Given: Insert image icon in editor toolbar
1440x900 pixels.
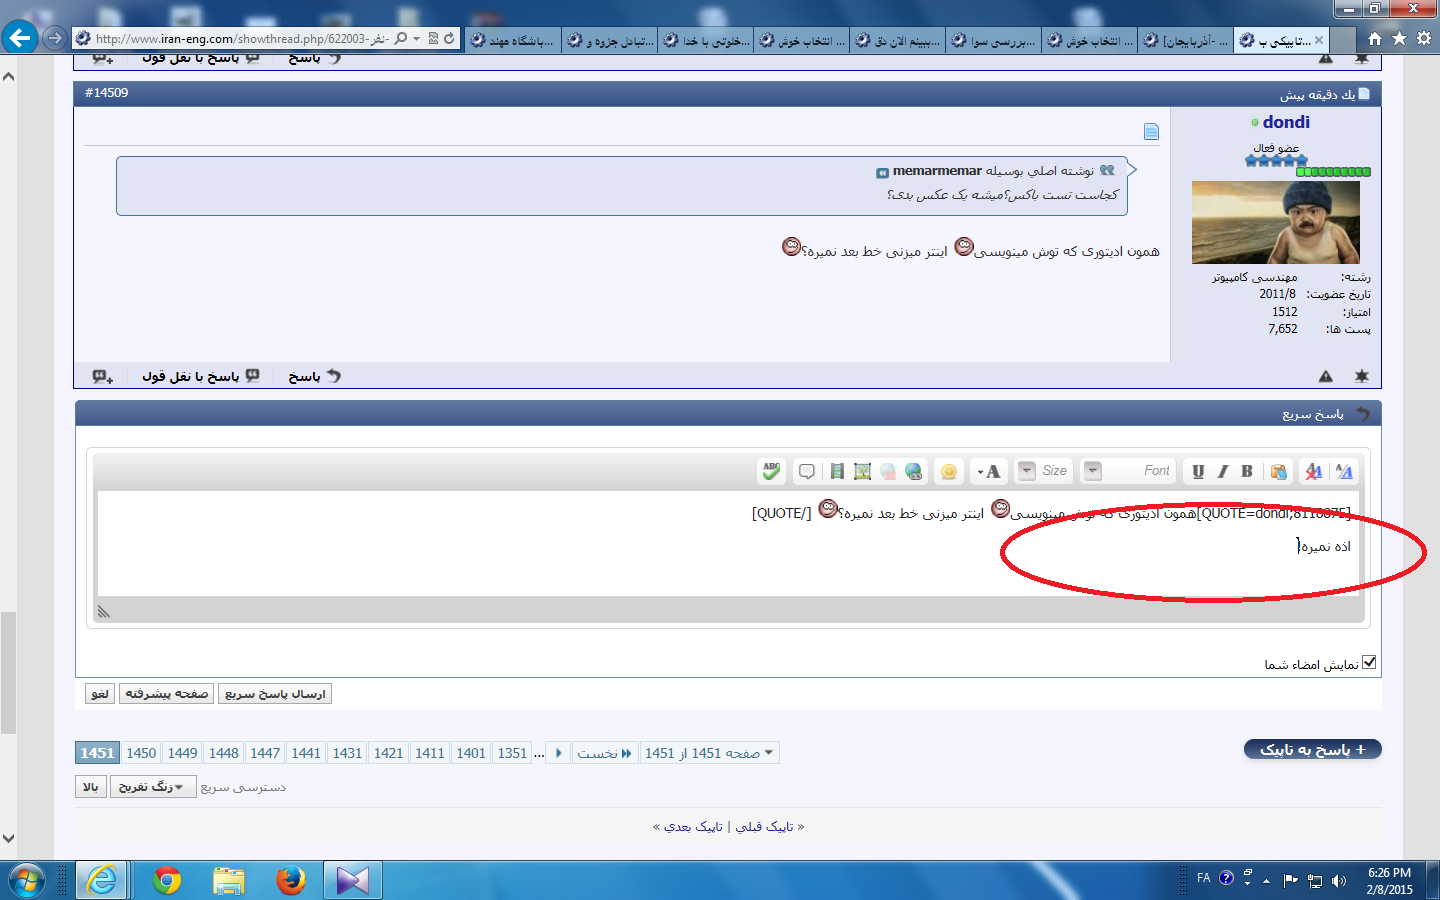Looking at the screenshot, I should click(x=862, y=471).
